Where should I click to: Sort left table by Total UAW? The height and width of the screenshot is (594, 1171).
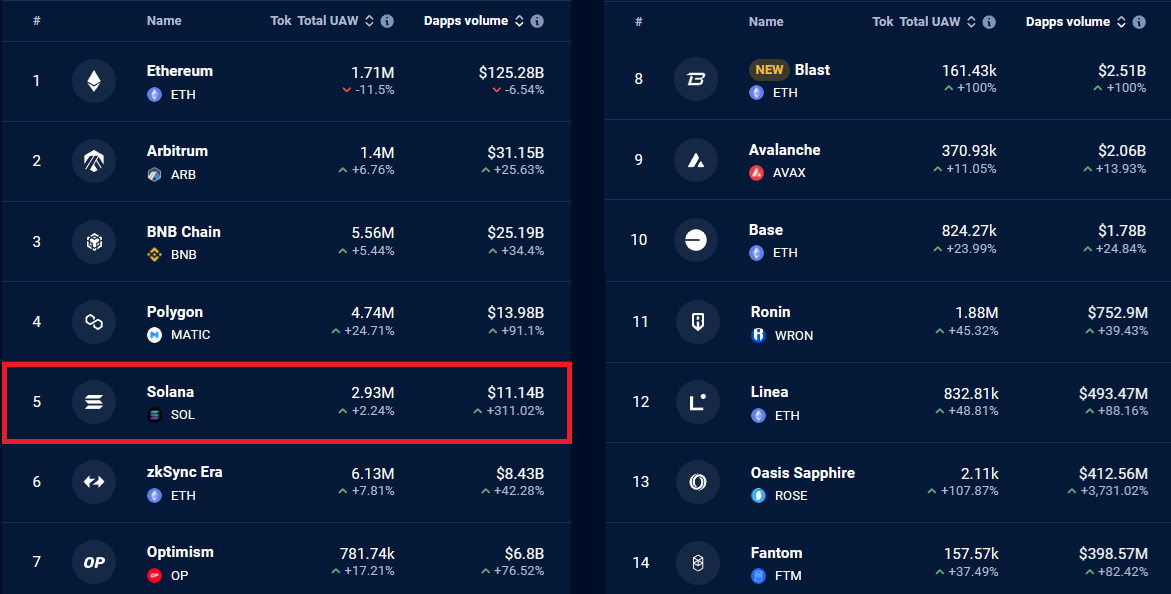(x=369, y=21)
